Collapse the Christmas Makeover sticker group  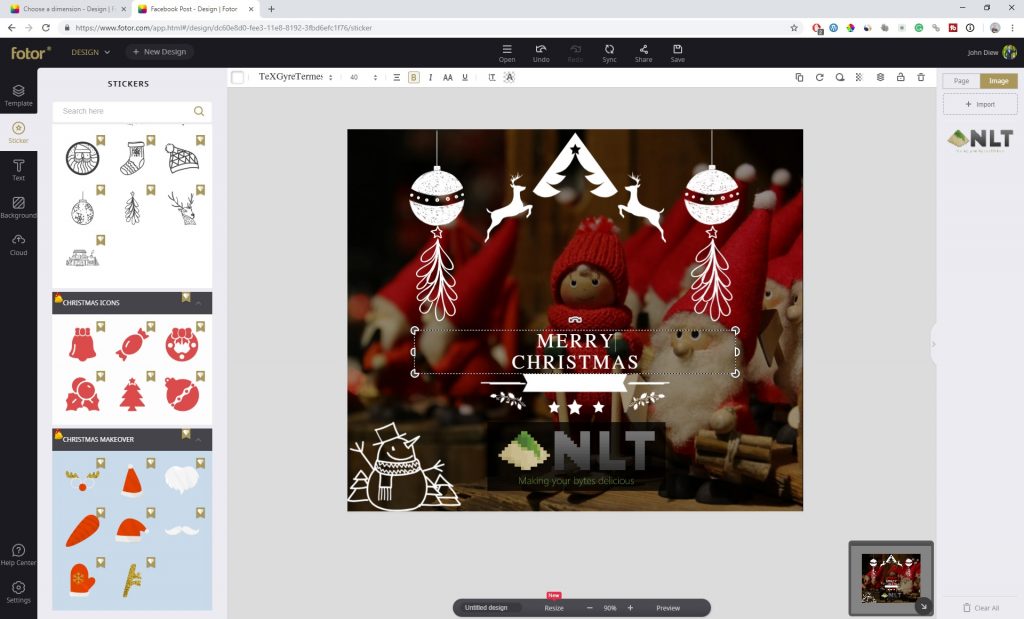[199, 439]
